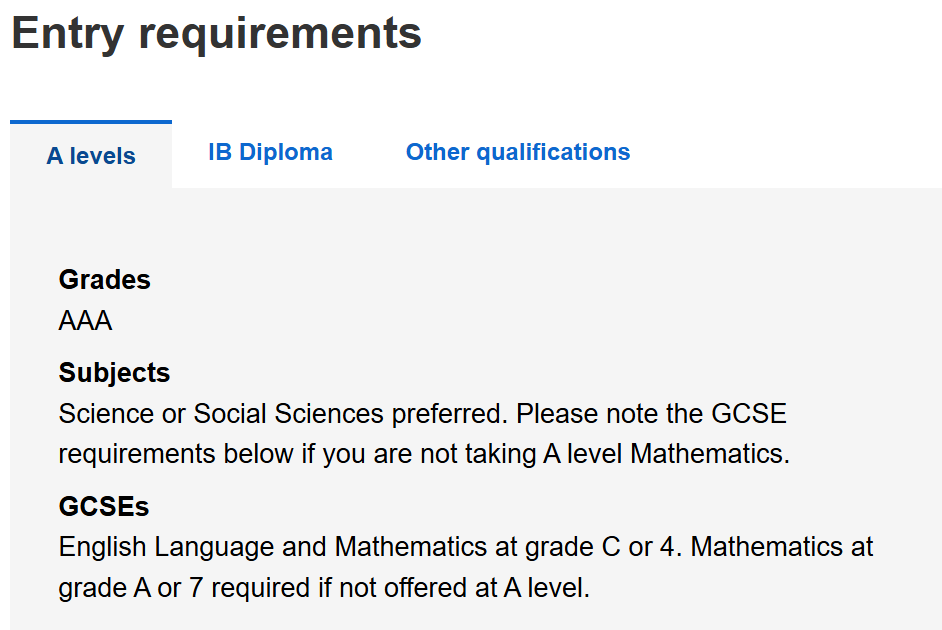
Task: Select the Other qualifications tab
Action: point(517,152)
